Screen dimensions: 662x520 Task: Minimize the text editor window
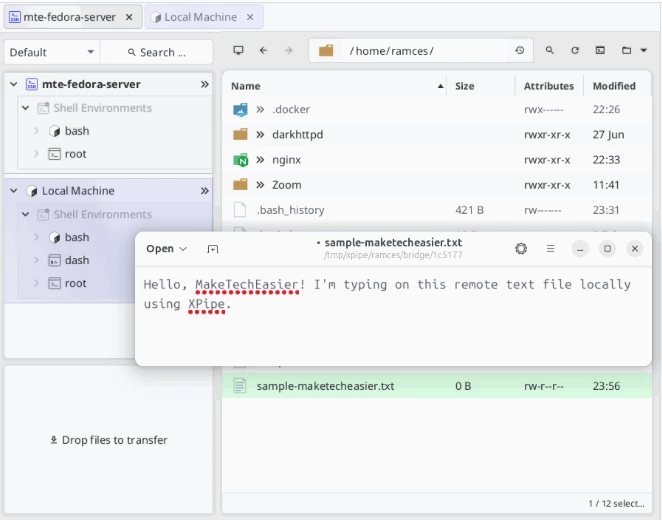point(580,249)
